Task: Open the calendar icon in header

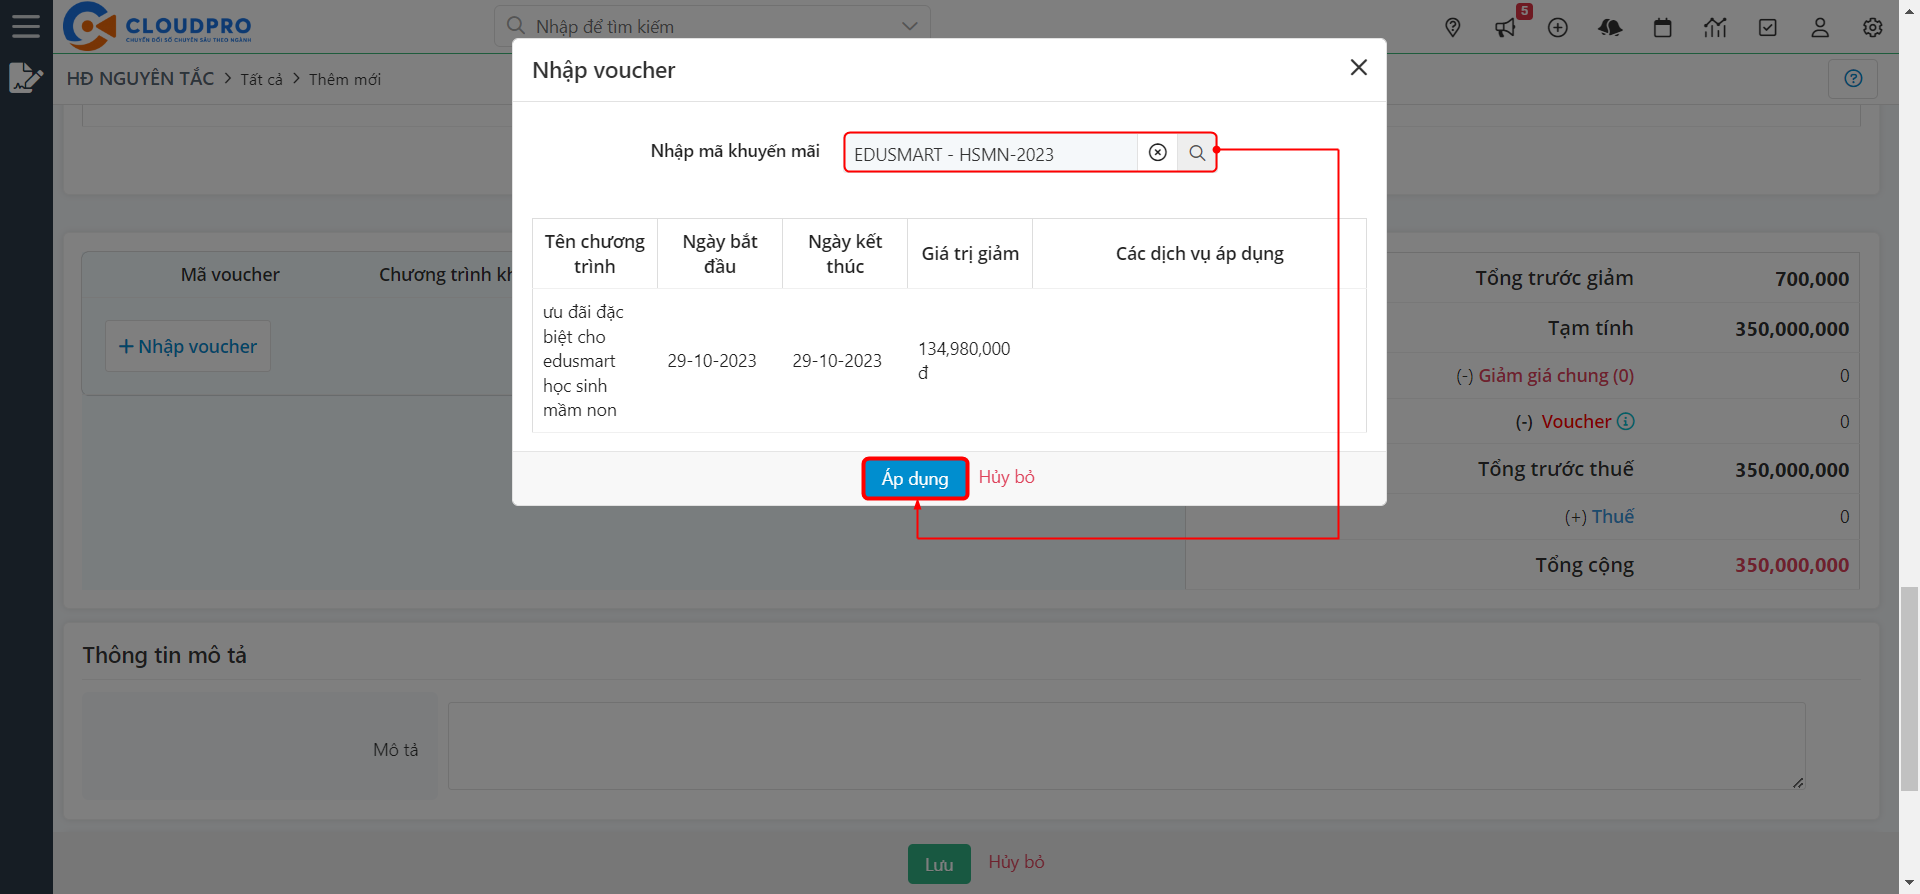Action: pyautogui.click(x=1663, y=28)
